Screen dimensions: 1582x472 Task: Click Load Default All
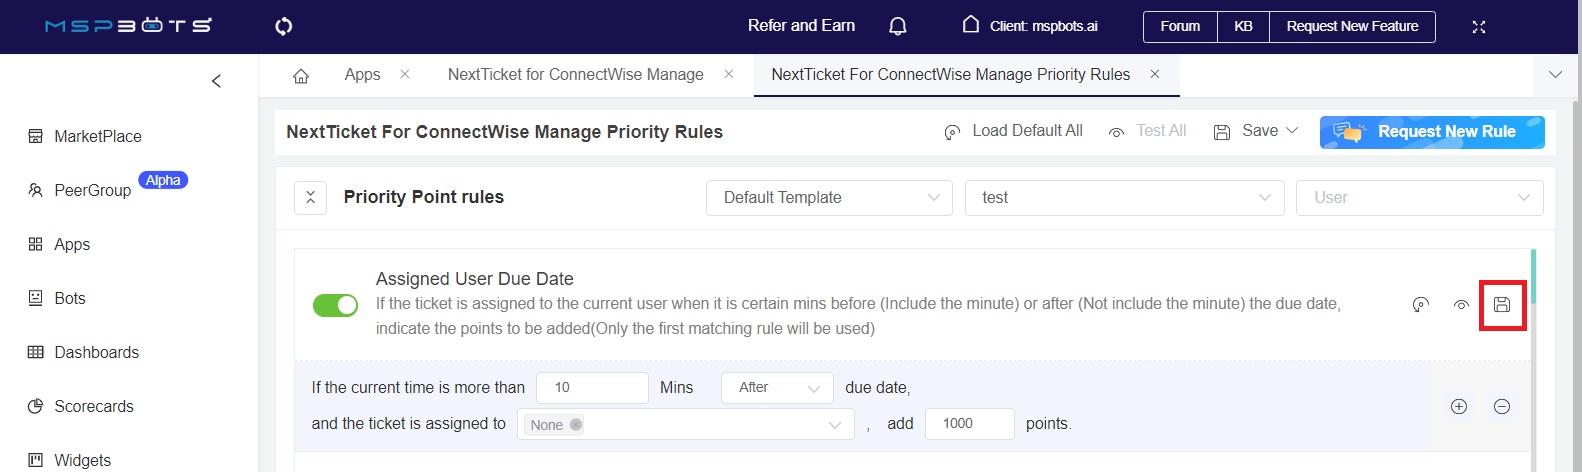coord(1014,131)
